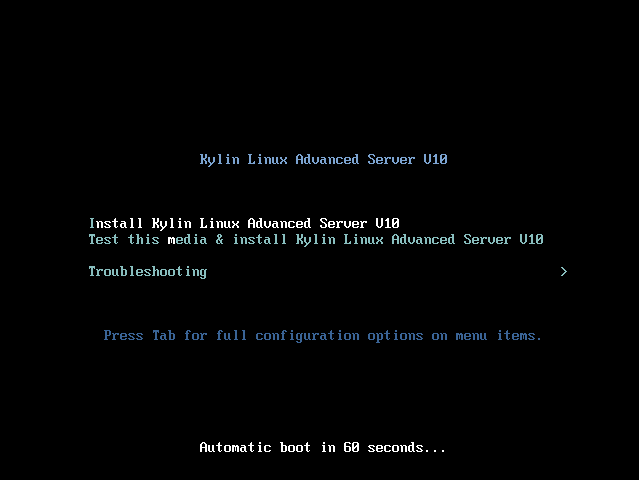Click the Kylin Linux Advanced Server V10 title

tap(324, 159)
